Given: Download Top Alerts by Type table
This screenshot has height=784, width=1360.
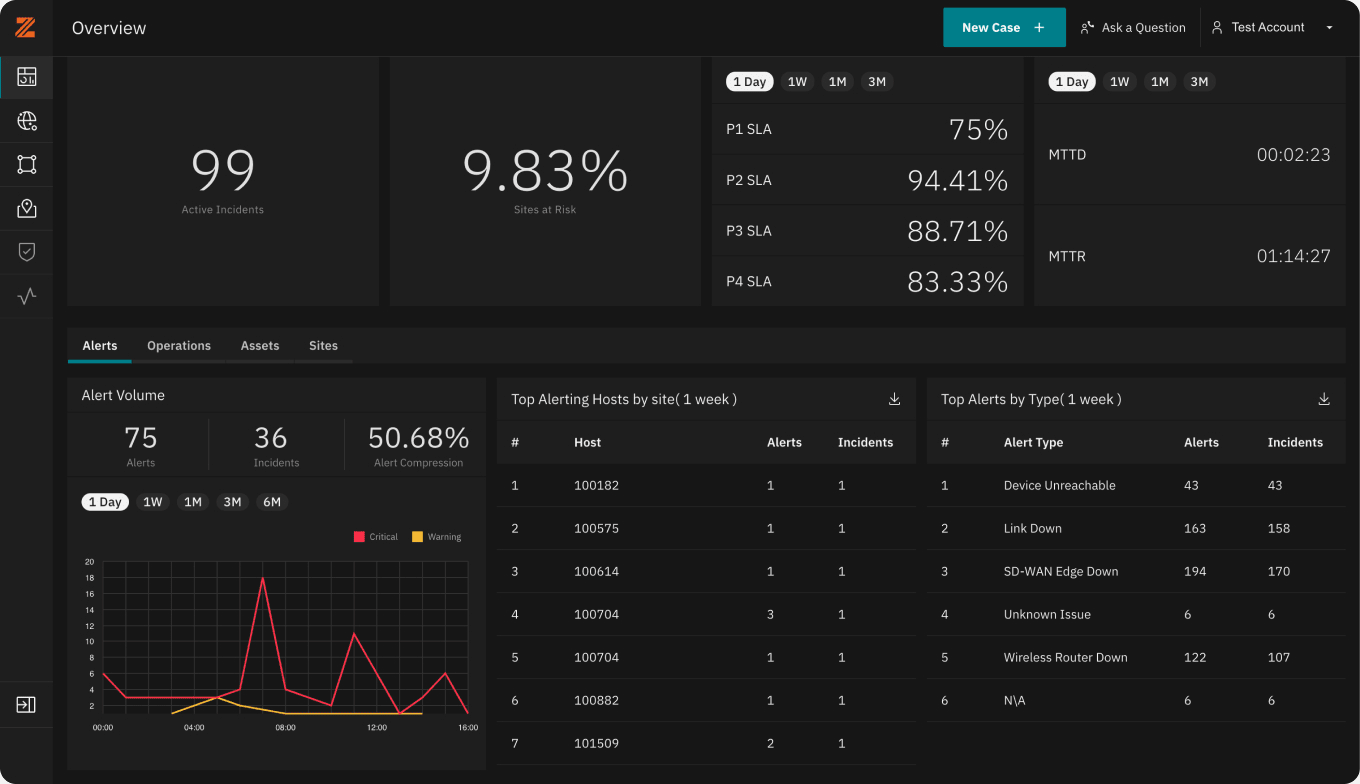Looking at the screenshot, I should click(x=1324, y=399).
